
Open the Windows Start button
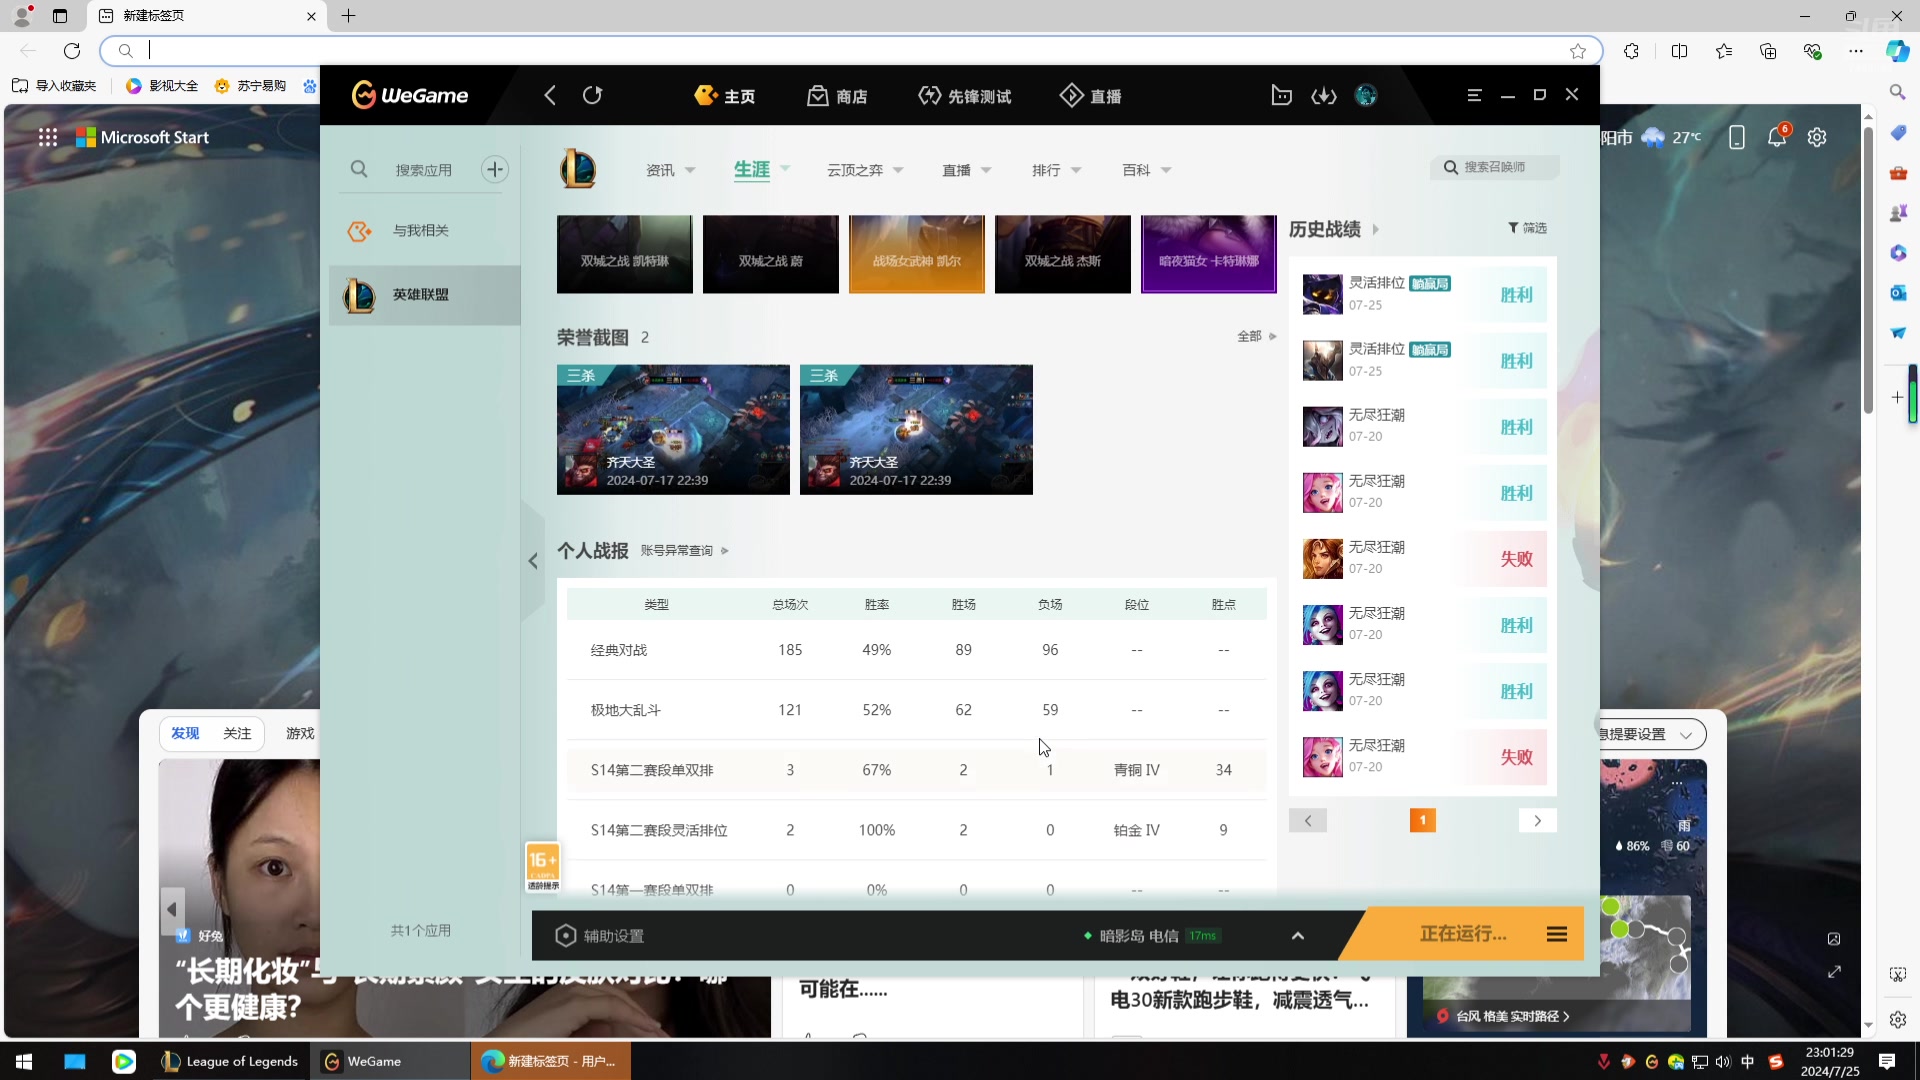24,1061
